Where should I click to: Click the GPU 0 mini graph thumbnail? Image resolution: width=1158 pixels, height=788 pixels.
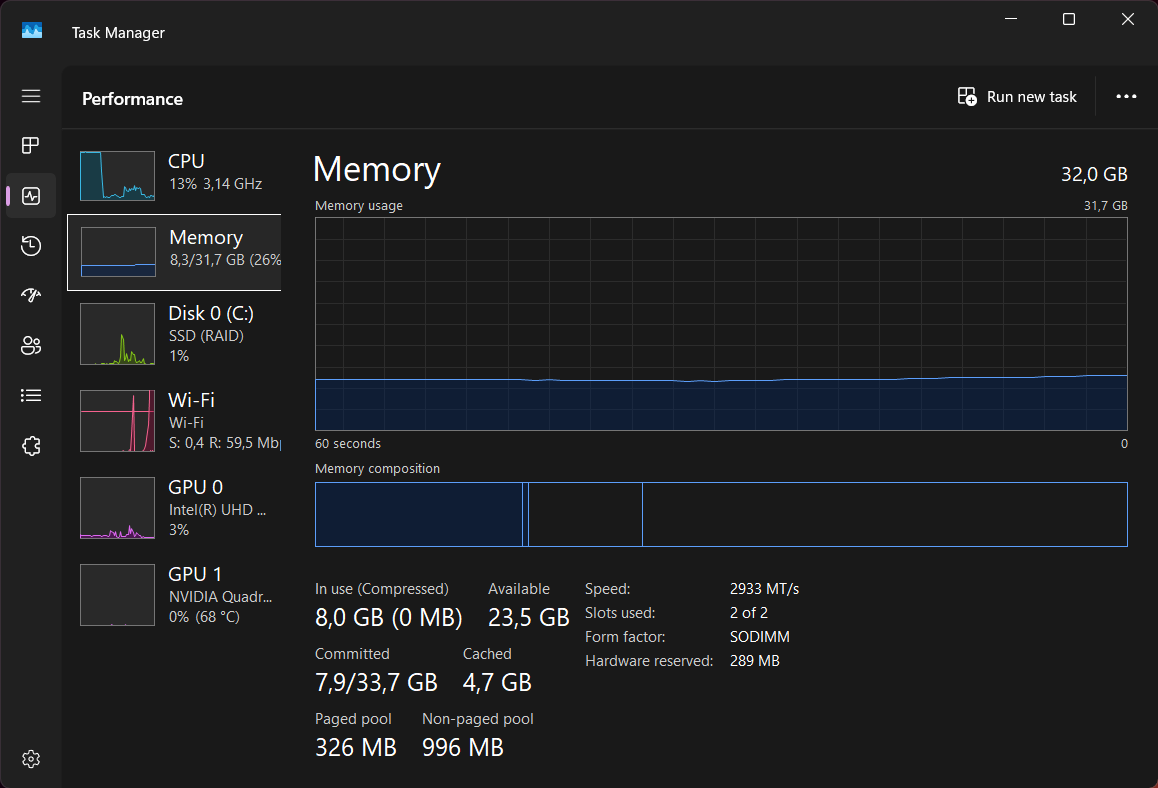(x=117, y=508)
